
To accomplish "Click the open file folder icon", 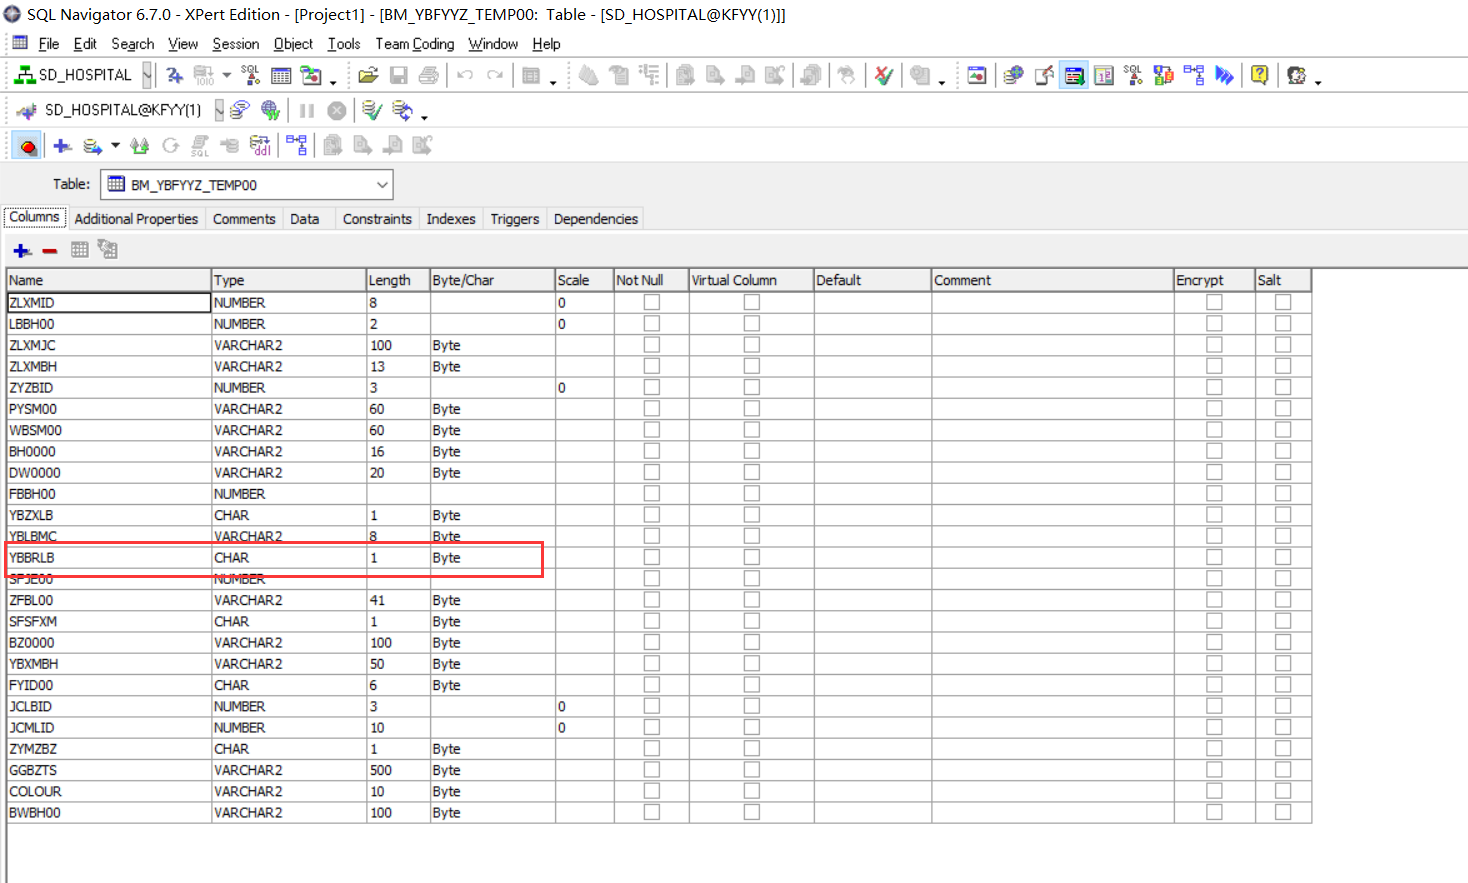I will (x=368, y=75).
